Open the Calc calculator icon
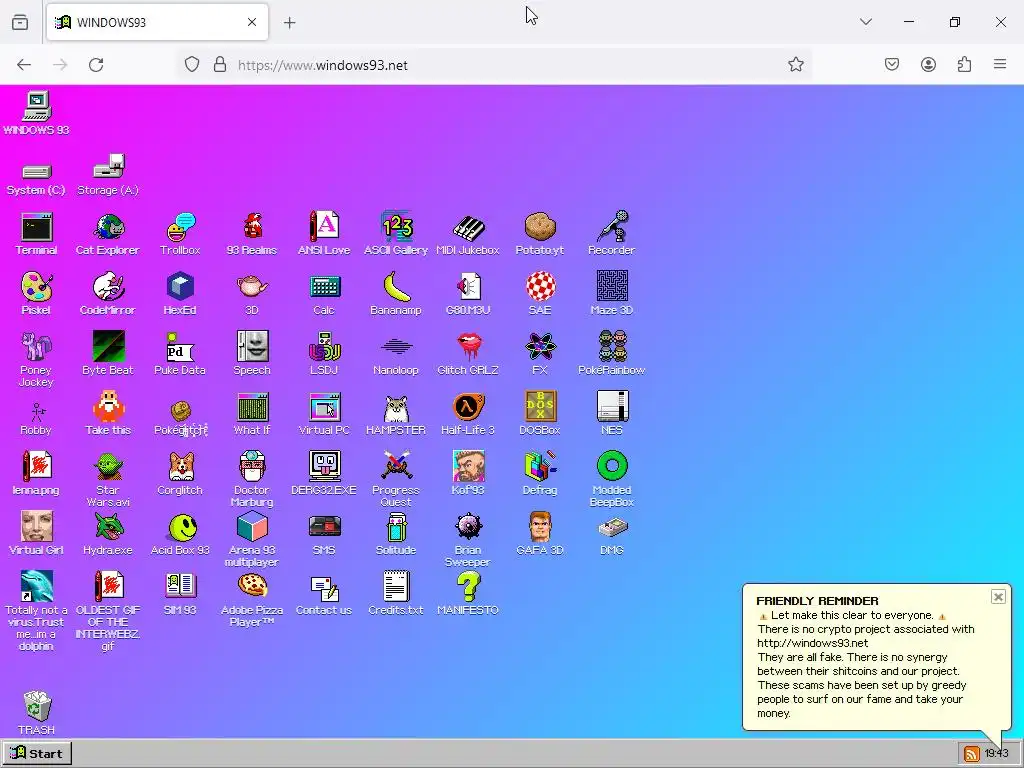The height and width of the screenshot is (768, 1024). (325, 287)
